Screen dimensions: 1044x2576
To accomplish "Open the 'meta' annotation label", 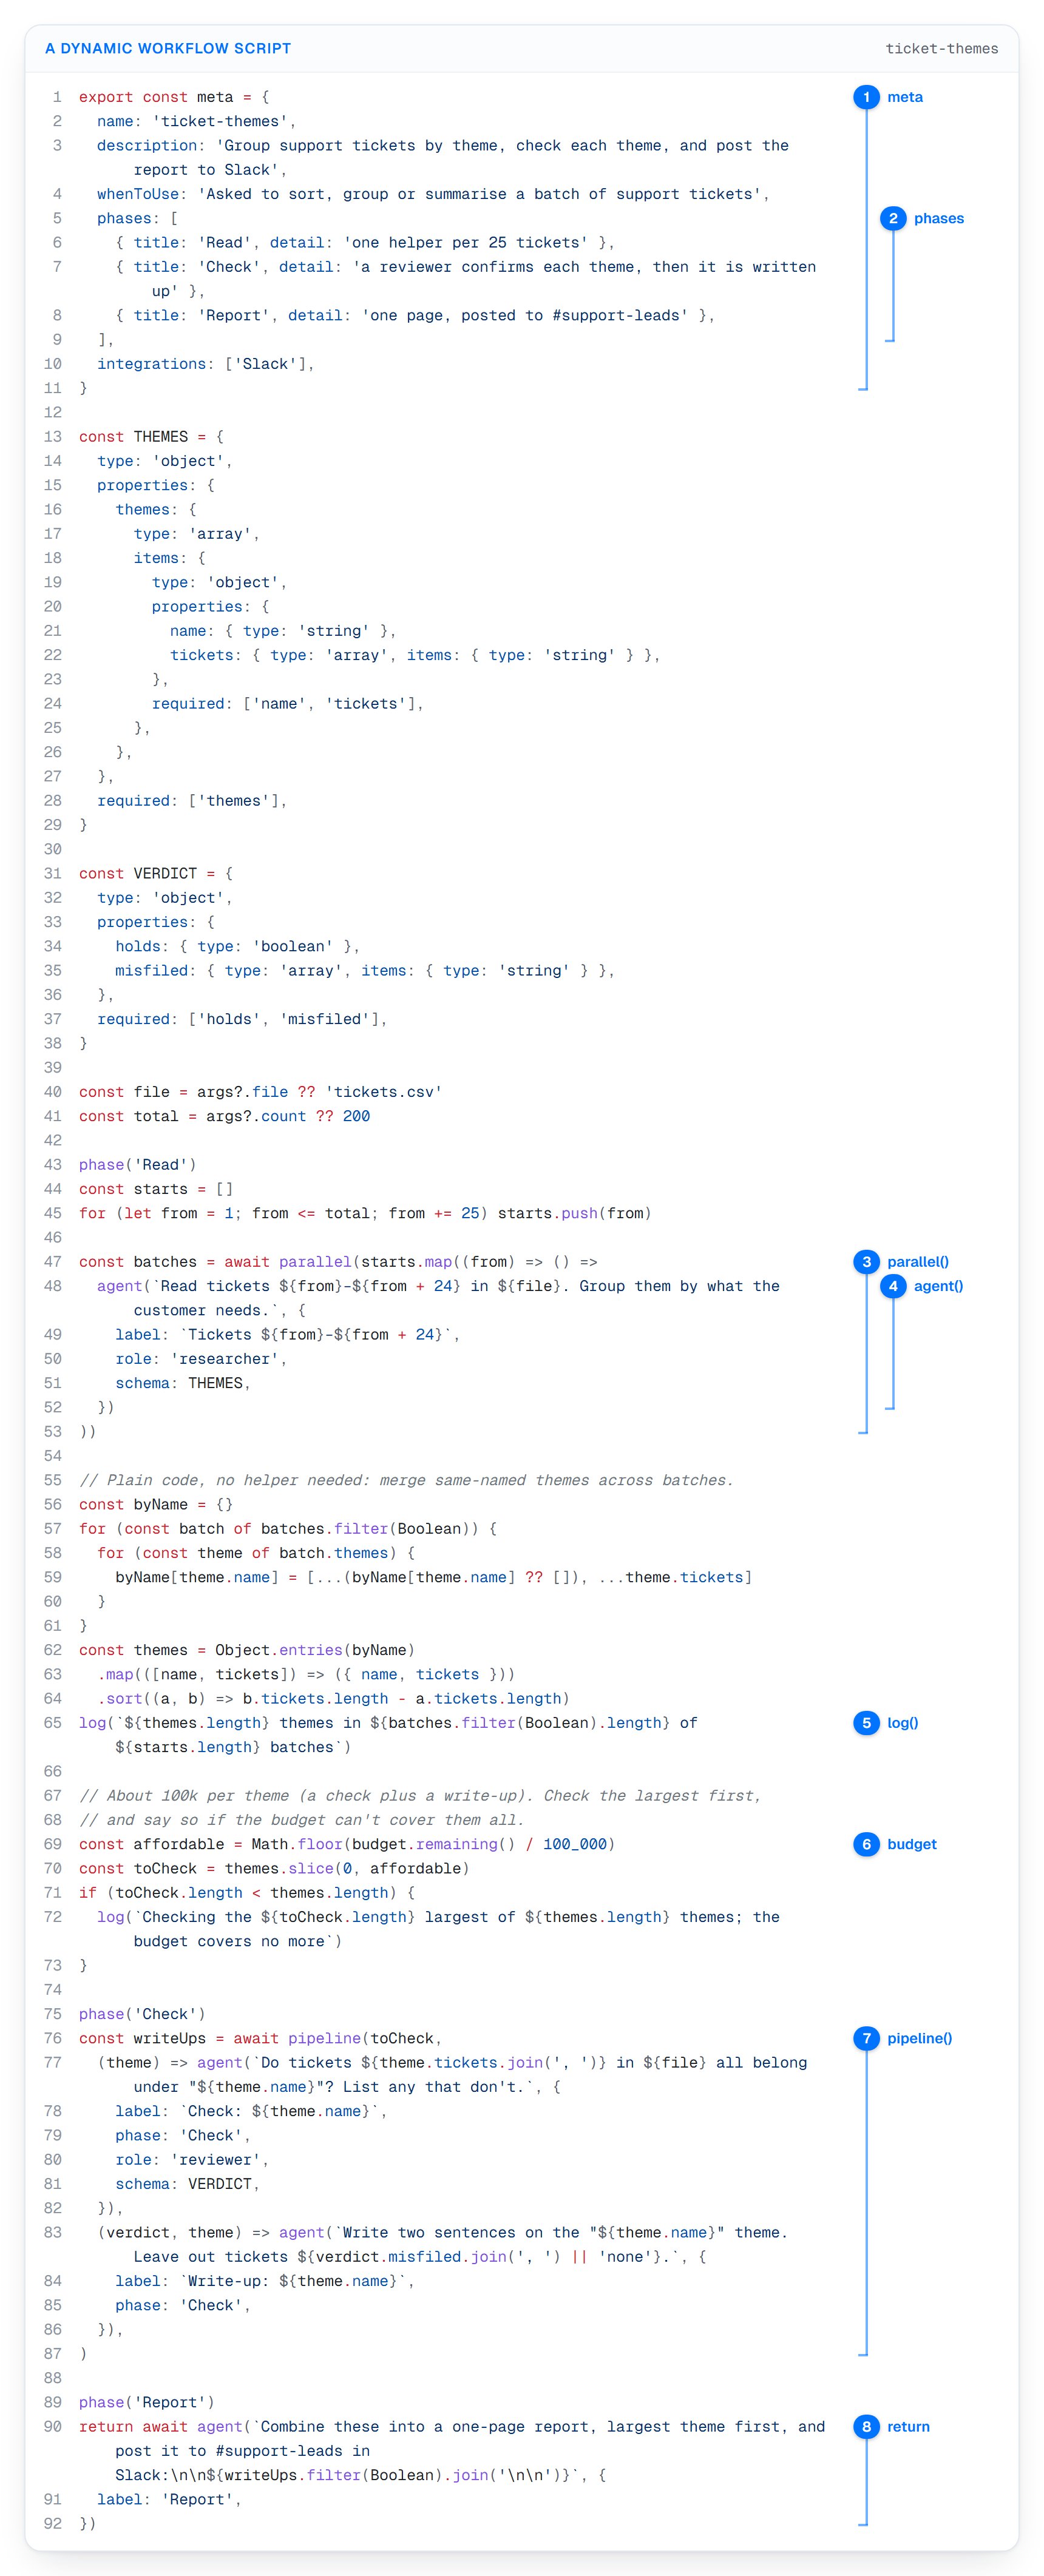I will (905, 97).
